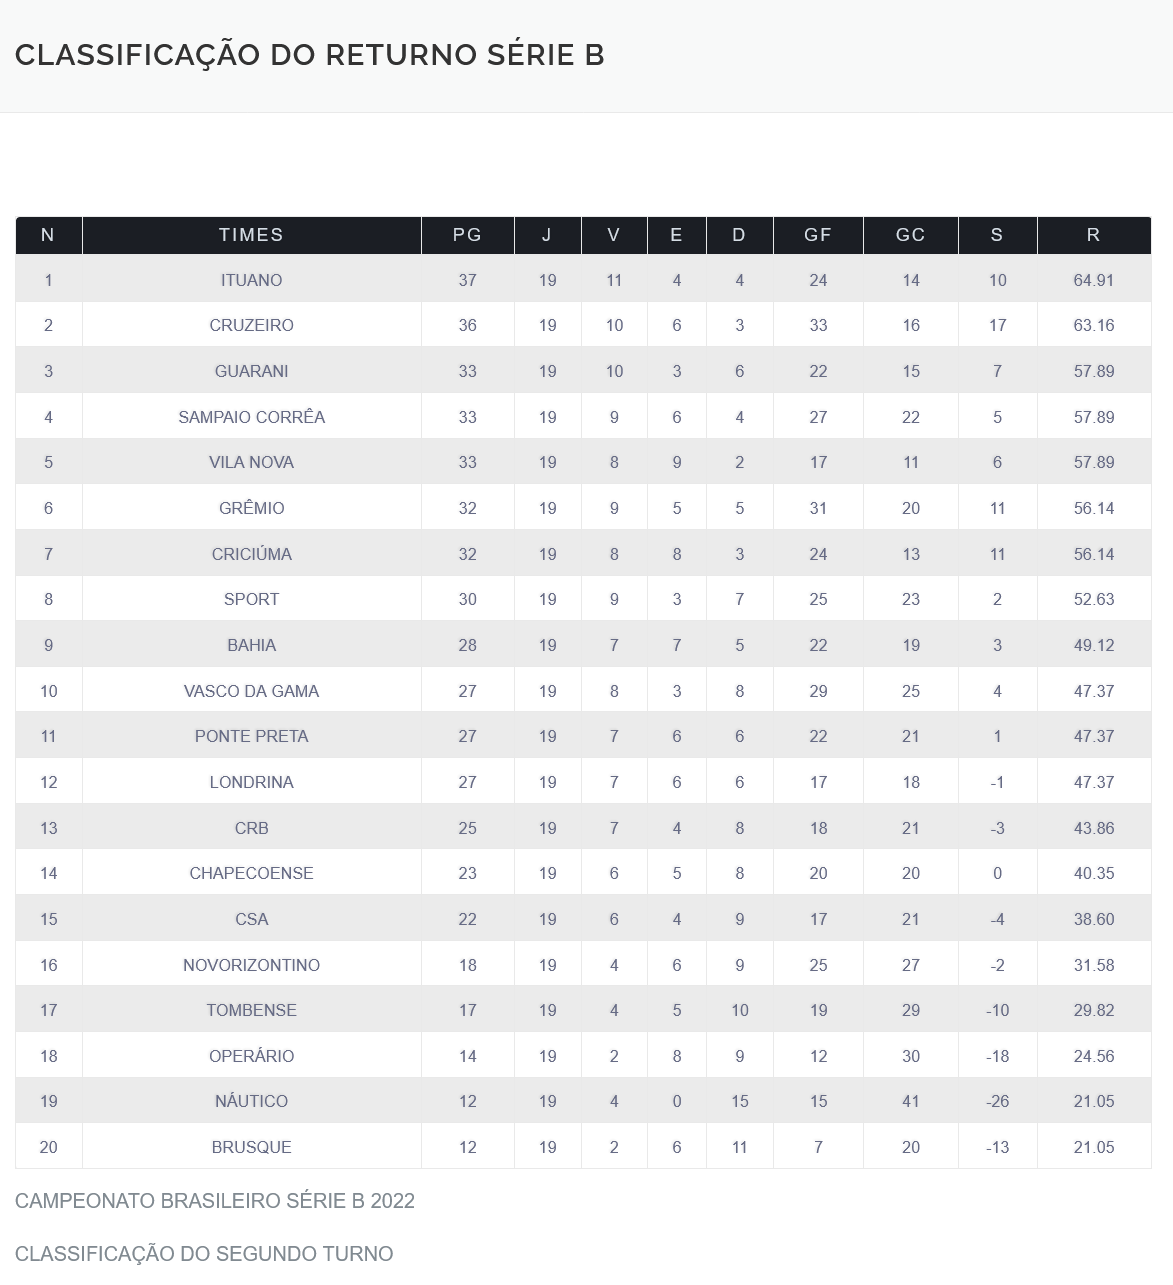Click the S column header
The height and width of the screenshot is (1285, 1173).
click(x=997, y=235)
